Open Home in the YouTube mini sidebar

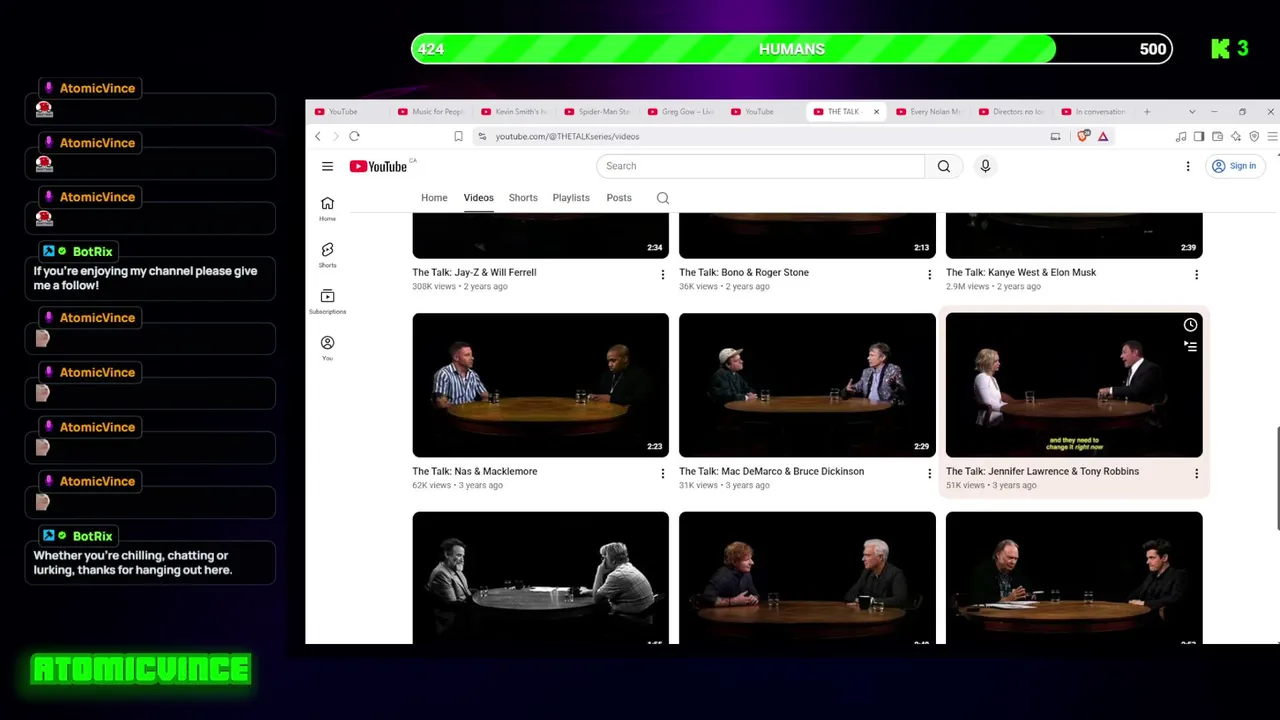pos(327,209)
